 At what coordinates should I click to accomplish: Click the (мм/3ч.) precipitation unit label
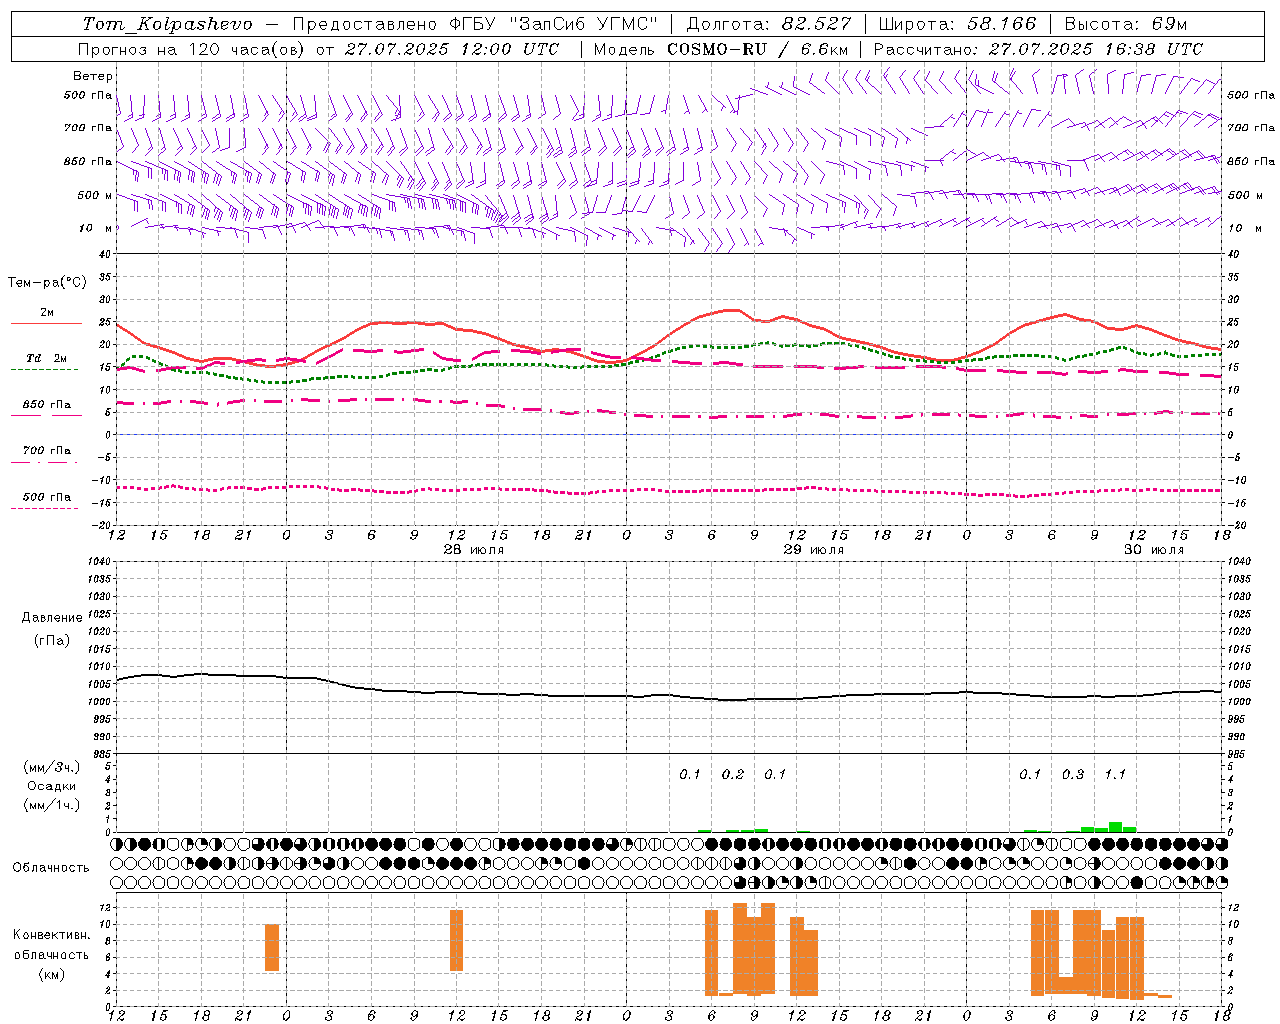tap(51, 767)
